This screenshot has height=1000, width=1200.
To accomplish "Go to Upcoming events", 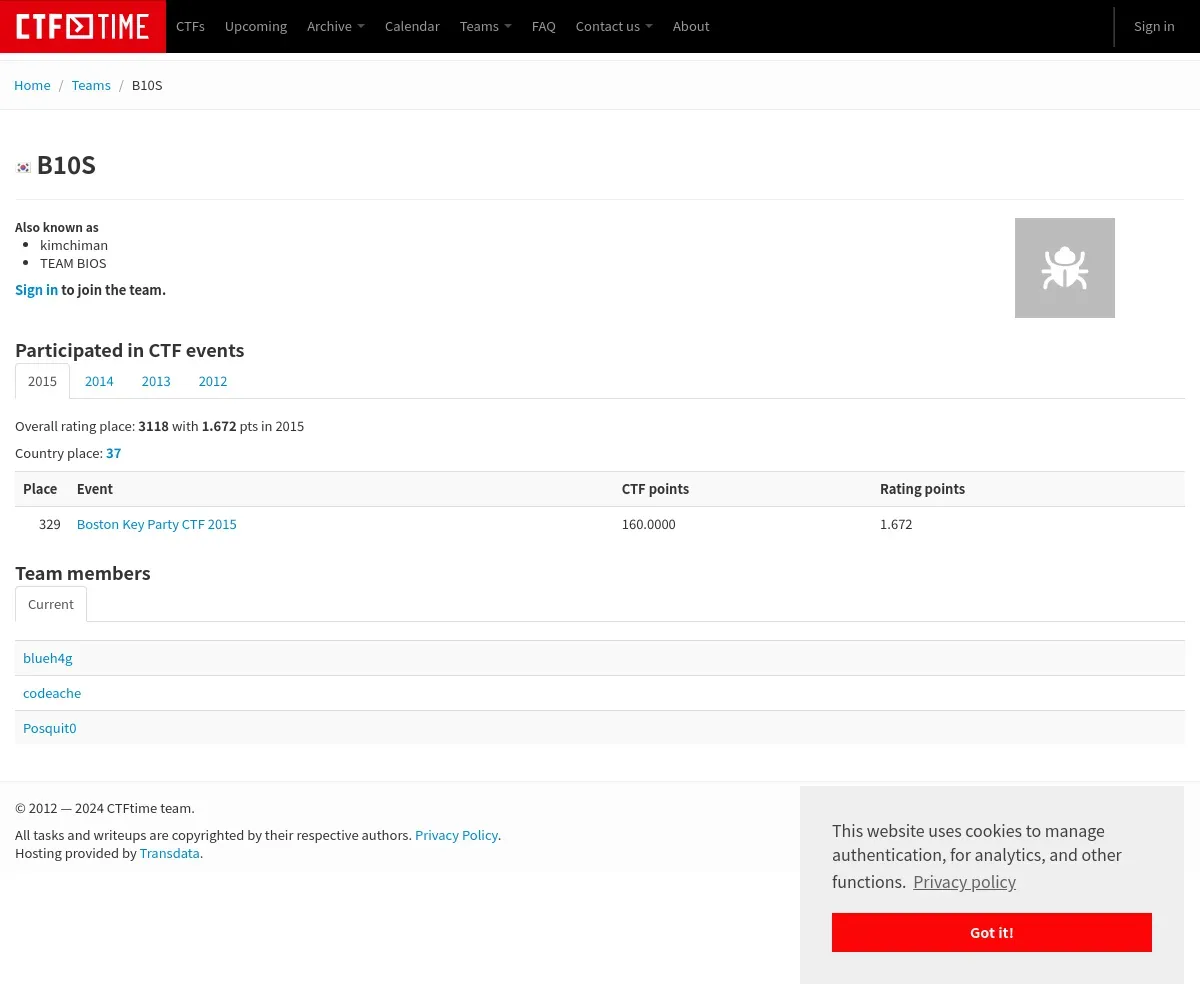I will click(x=256, y=26).
